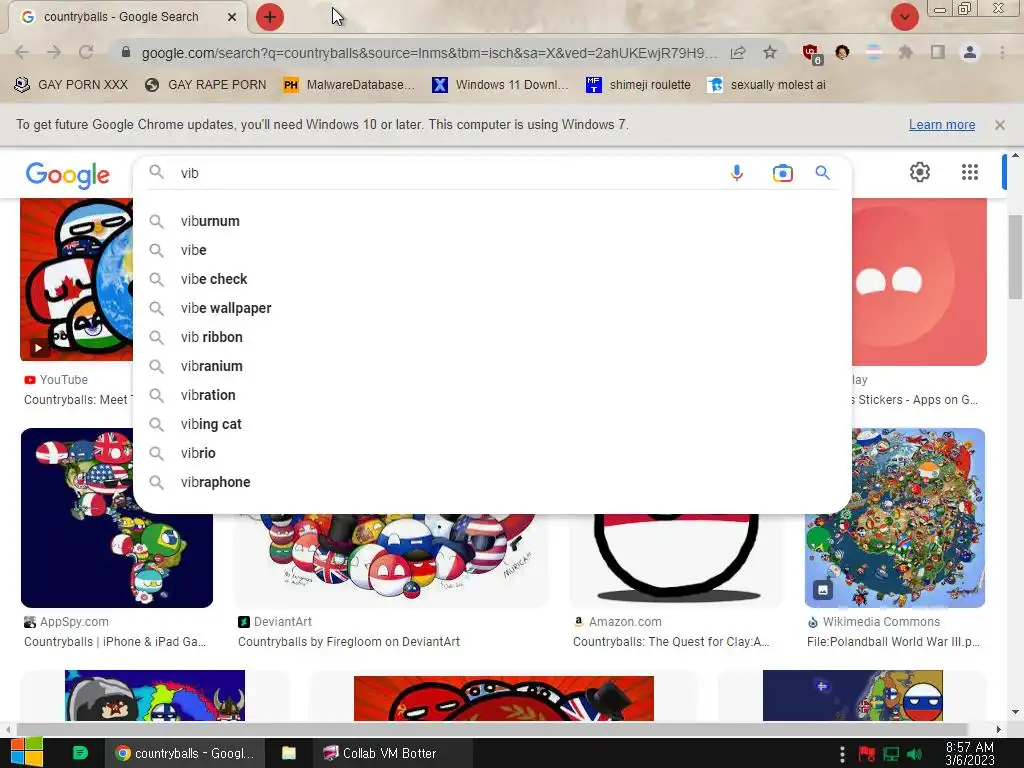Click the browser back arrow
The width and height of the screenshot is (1024, 768).
(x=22, y=52)
